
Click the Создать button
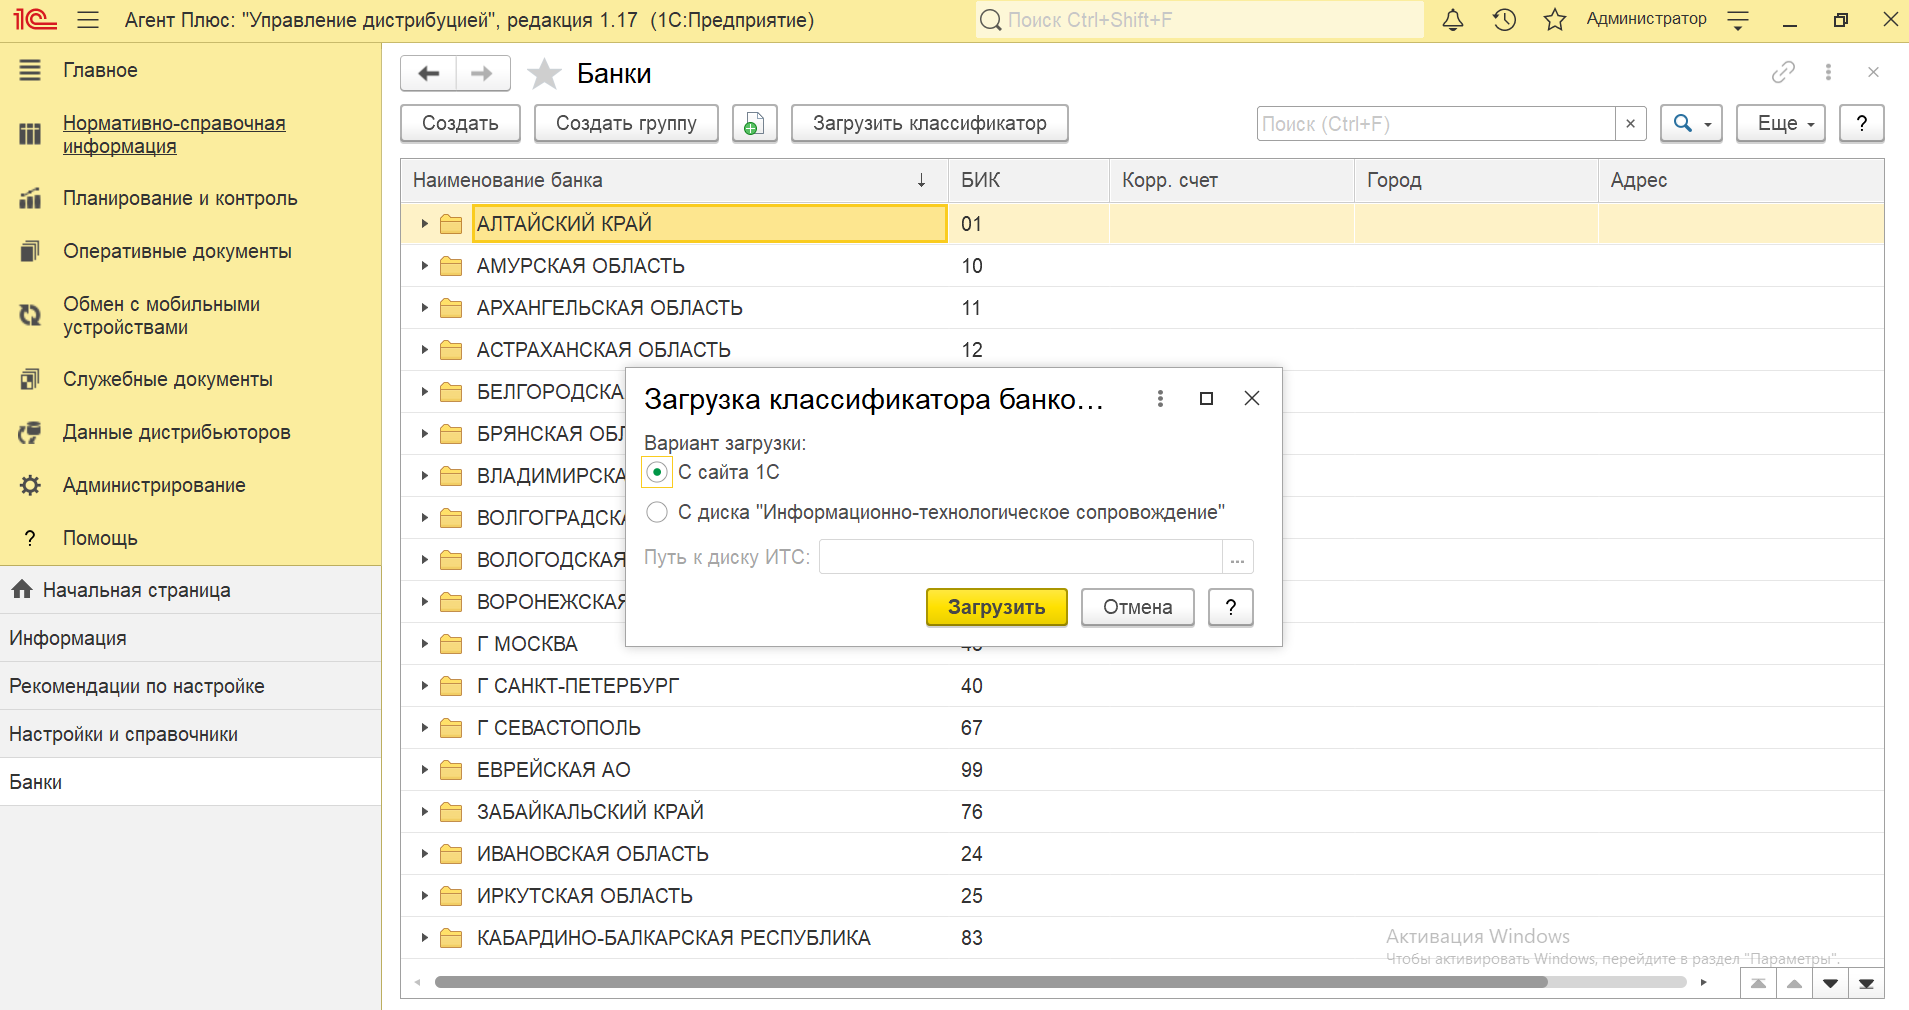[460, 123]
